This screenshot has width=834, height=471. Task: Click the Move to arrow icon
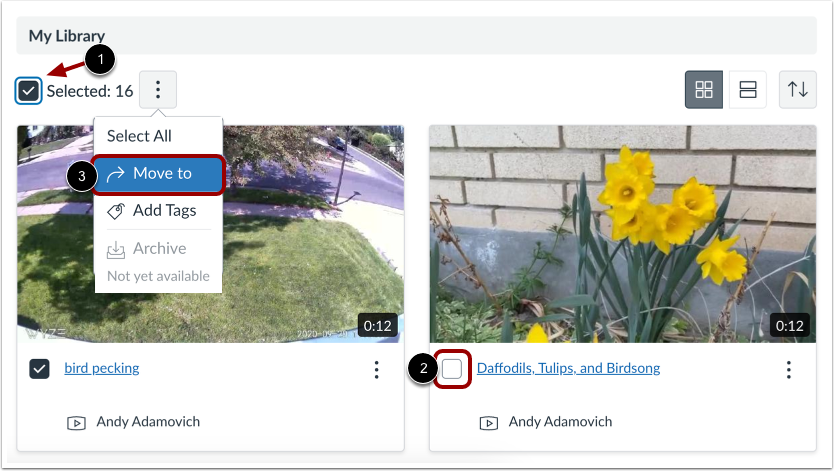(x=115, y=174)
